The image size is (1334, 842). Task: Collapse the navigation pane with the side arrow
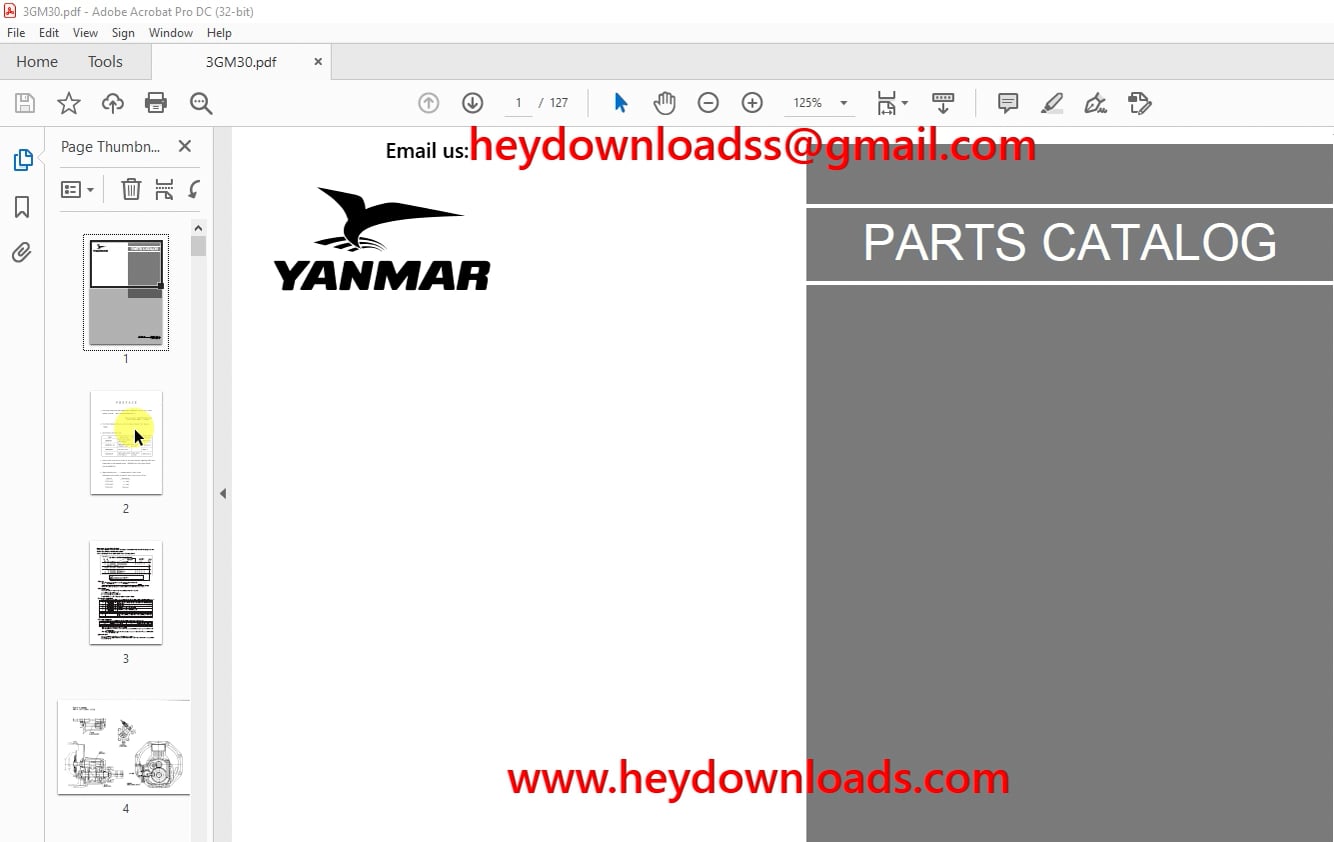223,493
